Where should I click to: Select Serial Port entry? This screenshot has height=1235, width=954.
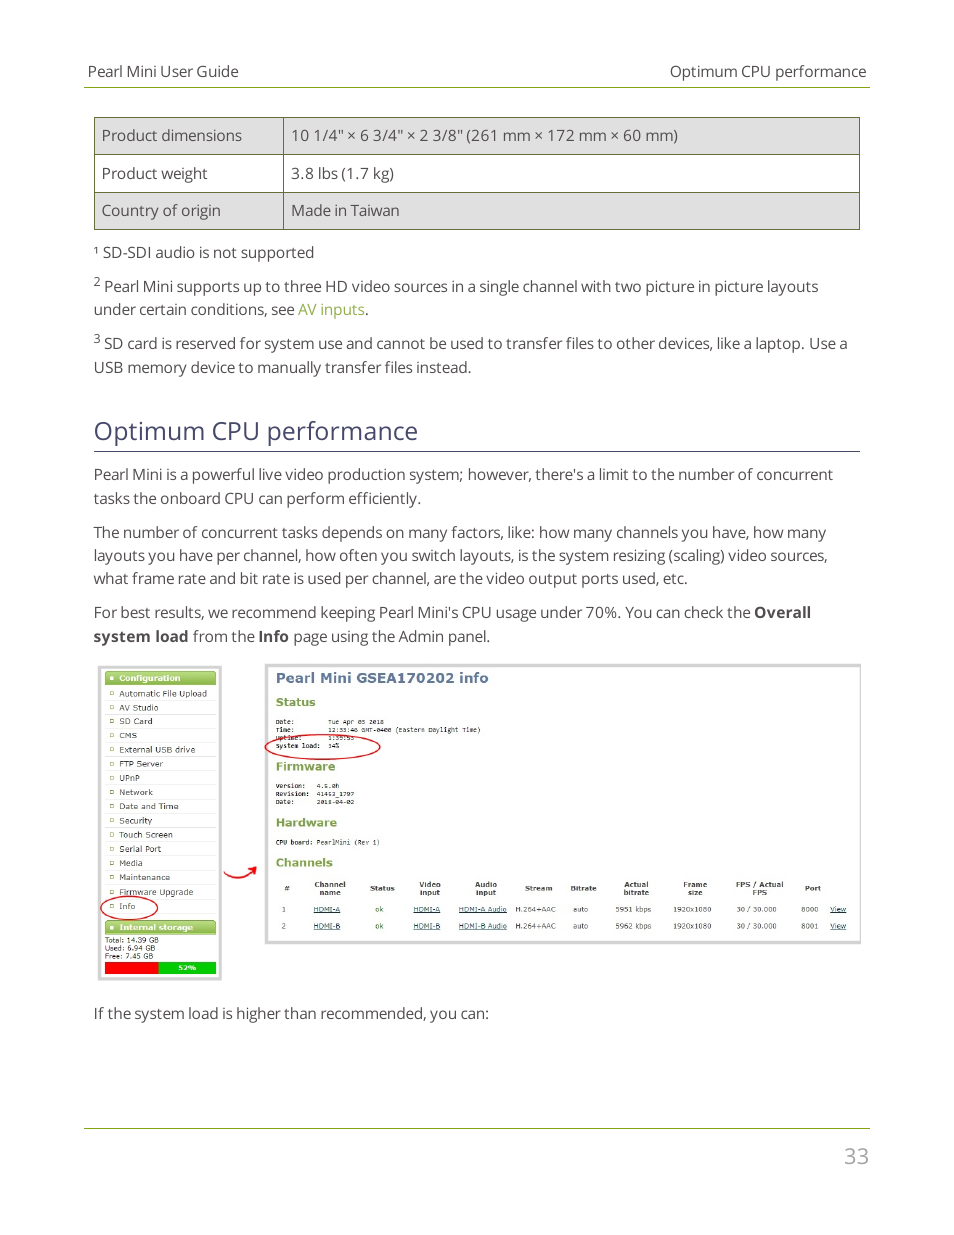[x=140, y=849]
